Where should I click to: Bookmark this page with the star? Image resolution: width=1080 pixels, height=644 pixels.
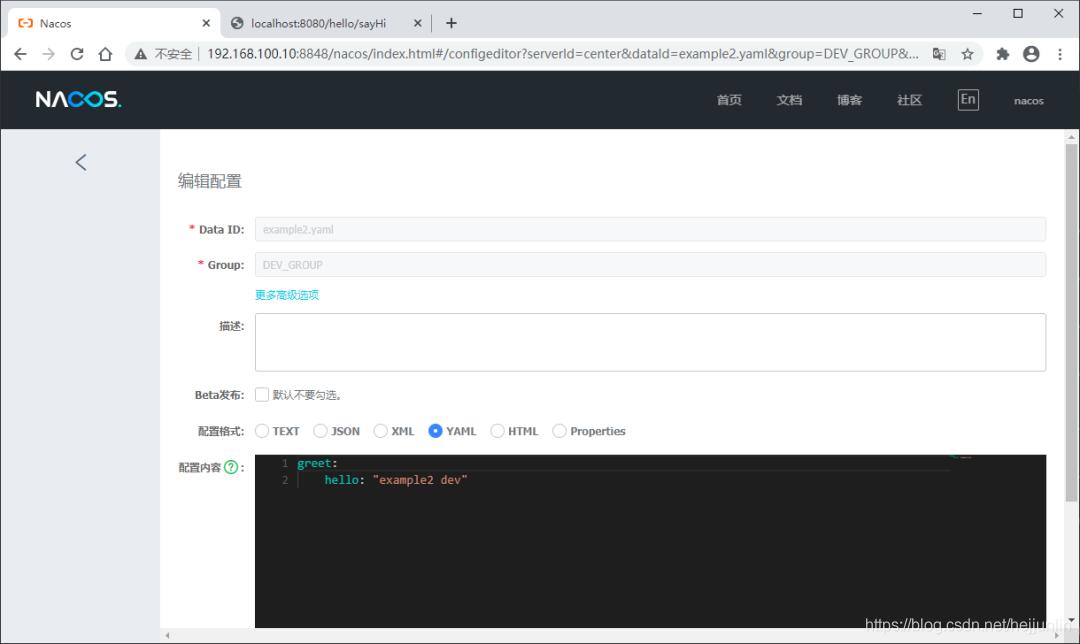tap(967, 54)
